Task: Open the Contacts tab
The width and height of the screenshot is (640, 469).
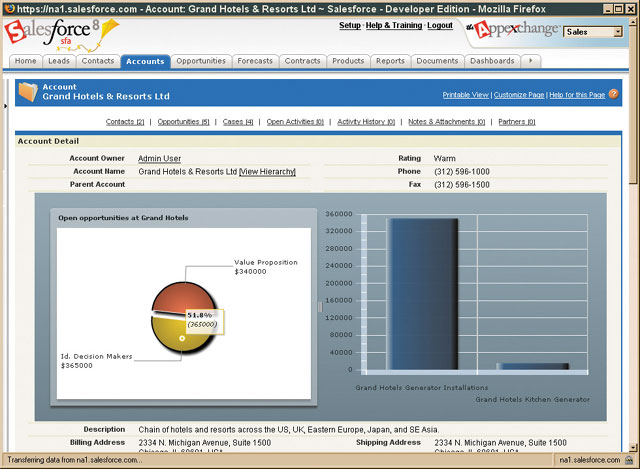Action: tap(98, 61)
